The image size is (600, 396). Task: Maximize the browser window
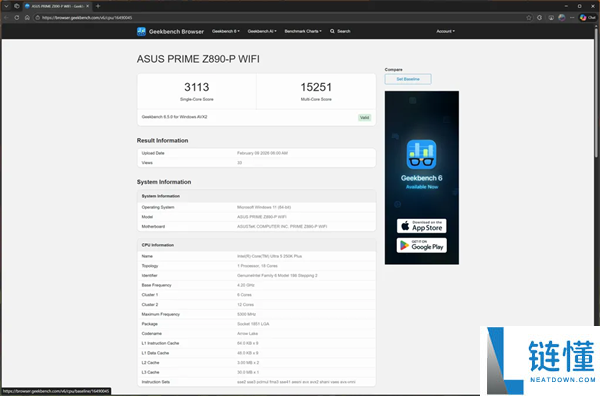point(579,6)
